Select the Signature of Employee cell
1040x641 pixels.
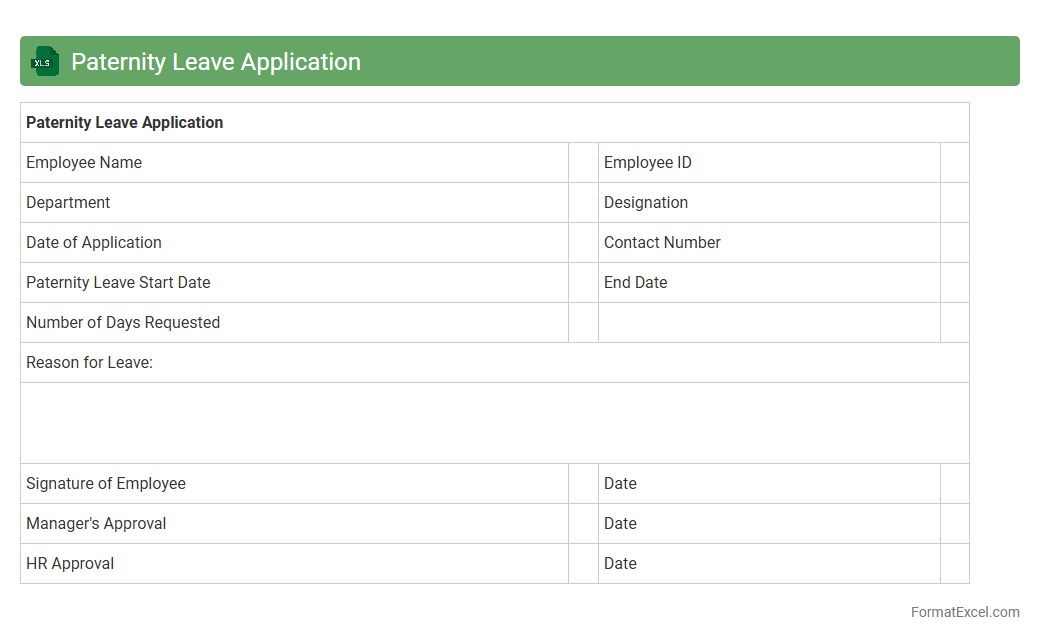[106, 484]
